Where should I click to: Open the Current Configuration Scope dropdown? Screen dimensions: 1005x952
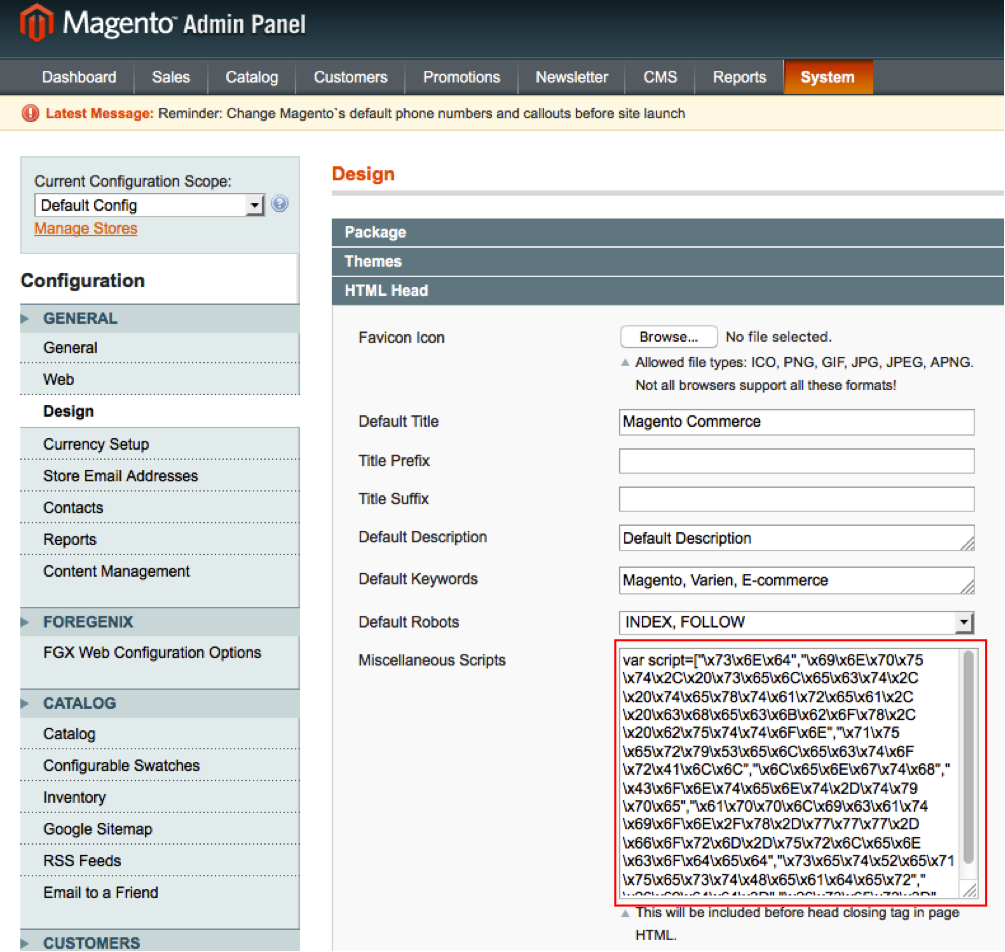(149, 205)
